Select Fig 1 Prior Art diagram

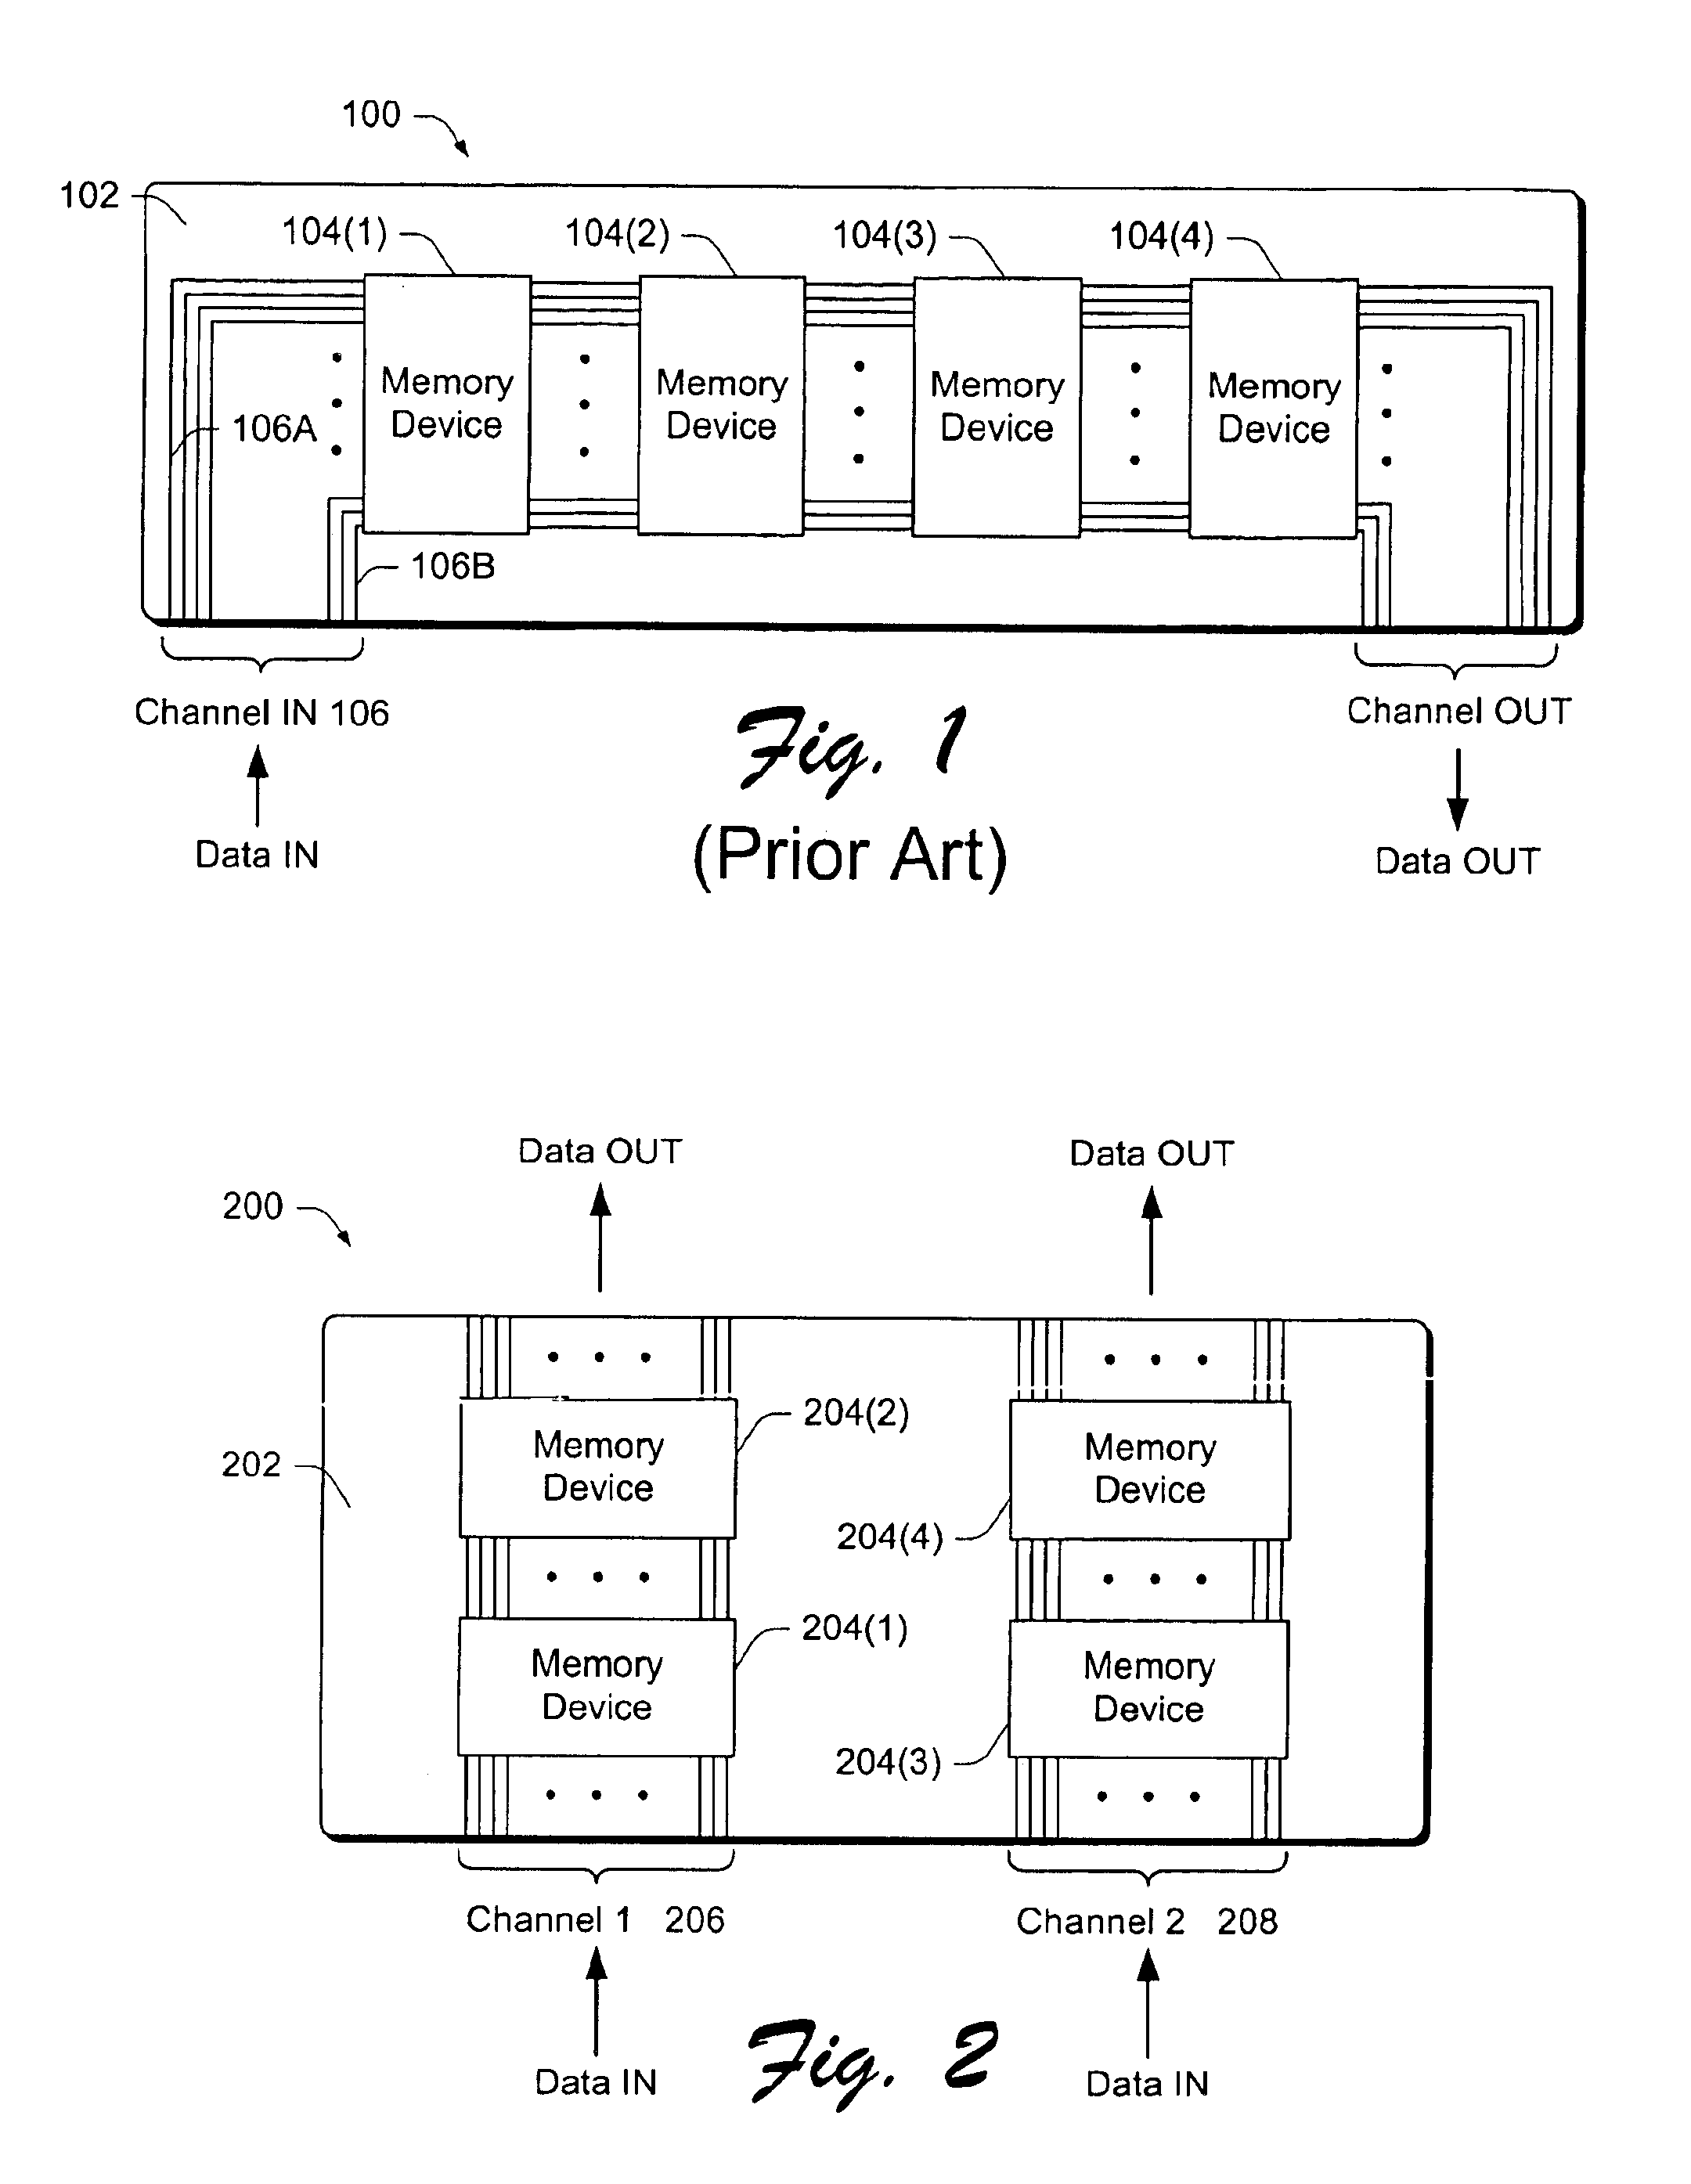[845, 355]
